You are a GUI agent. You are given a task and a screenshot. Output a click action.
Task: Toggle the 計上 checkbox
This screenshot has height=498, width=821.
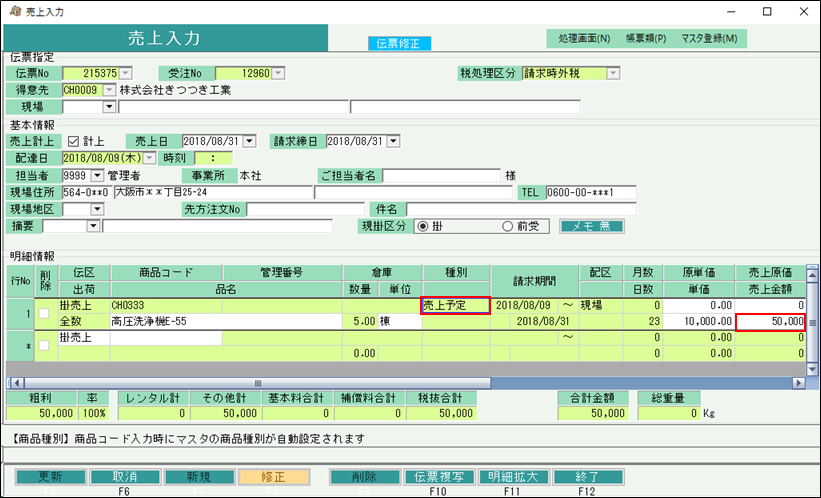[x=73, y=141]
